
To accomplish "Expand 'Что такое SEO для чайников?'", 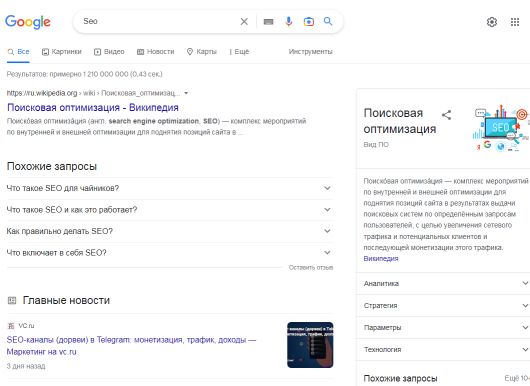I will point(170,188).
